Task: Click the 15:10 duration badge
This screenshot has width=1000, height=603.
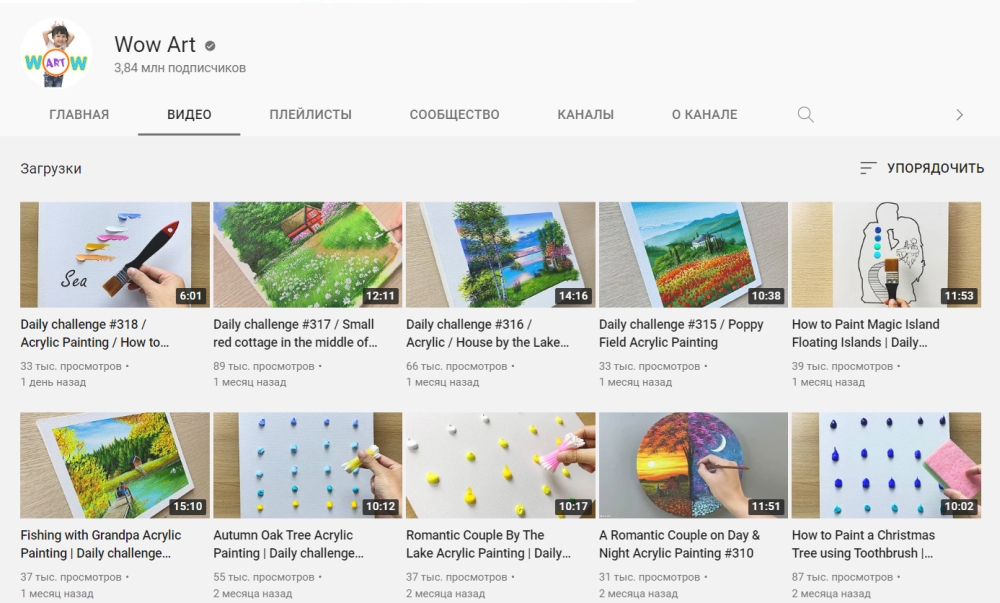Action: [x=188, y=506]
